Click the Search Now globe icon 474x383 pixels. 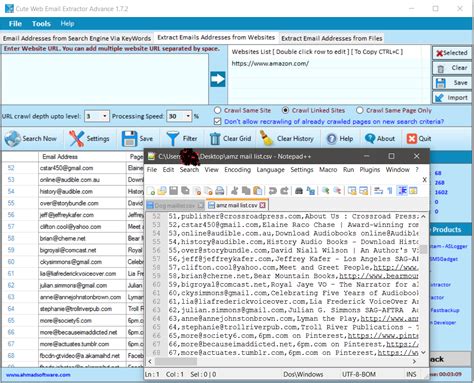click(13, 139)
